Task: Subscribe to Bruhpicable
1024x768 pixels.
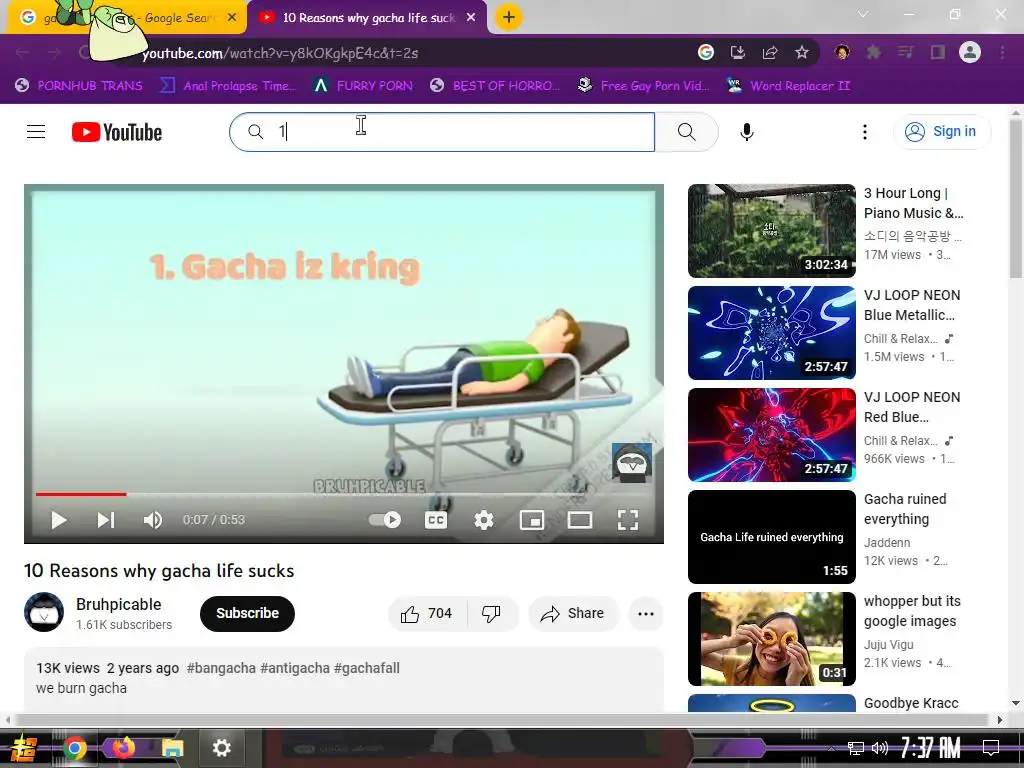Action: 248,613
